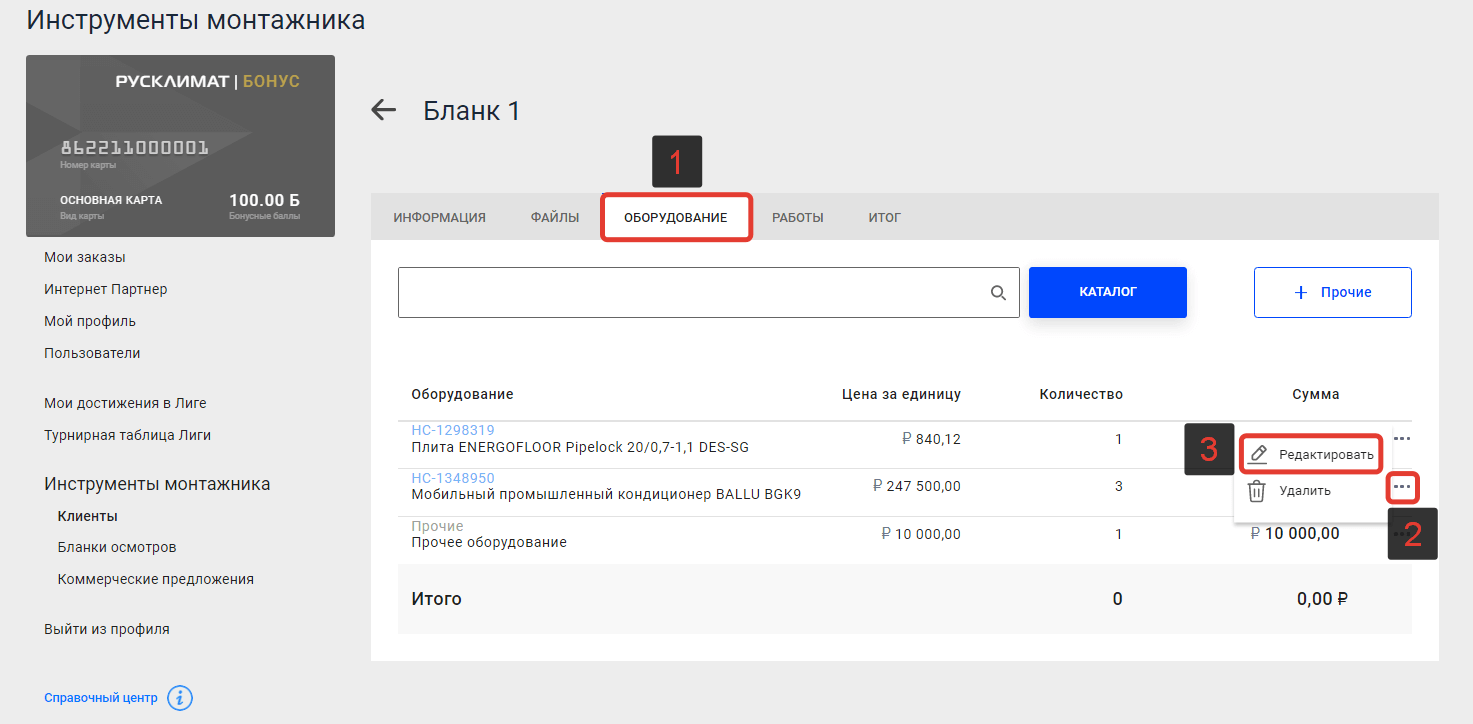Click the 100.00 Б bonus points value
The image size is (1473, 724).
pos(264,200)
